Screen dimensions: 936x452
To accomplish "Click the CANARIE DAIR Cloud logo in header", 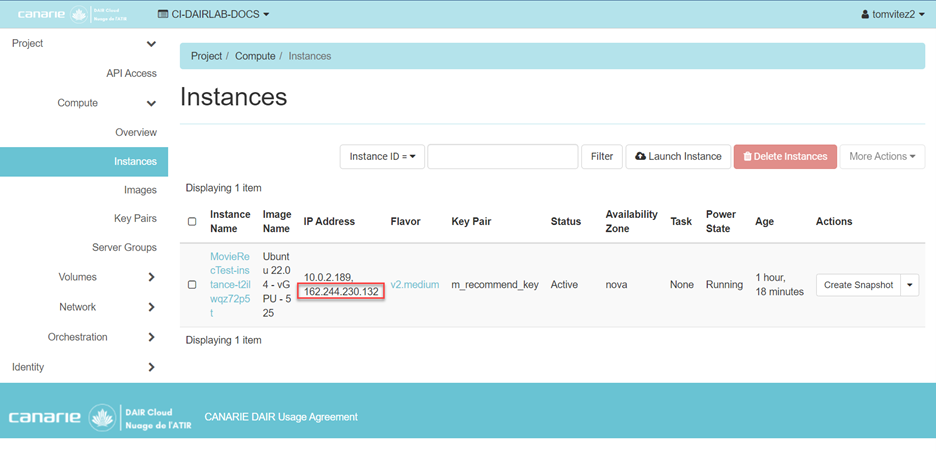I will click(x=77, y=15).
